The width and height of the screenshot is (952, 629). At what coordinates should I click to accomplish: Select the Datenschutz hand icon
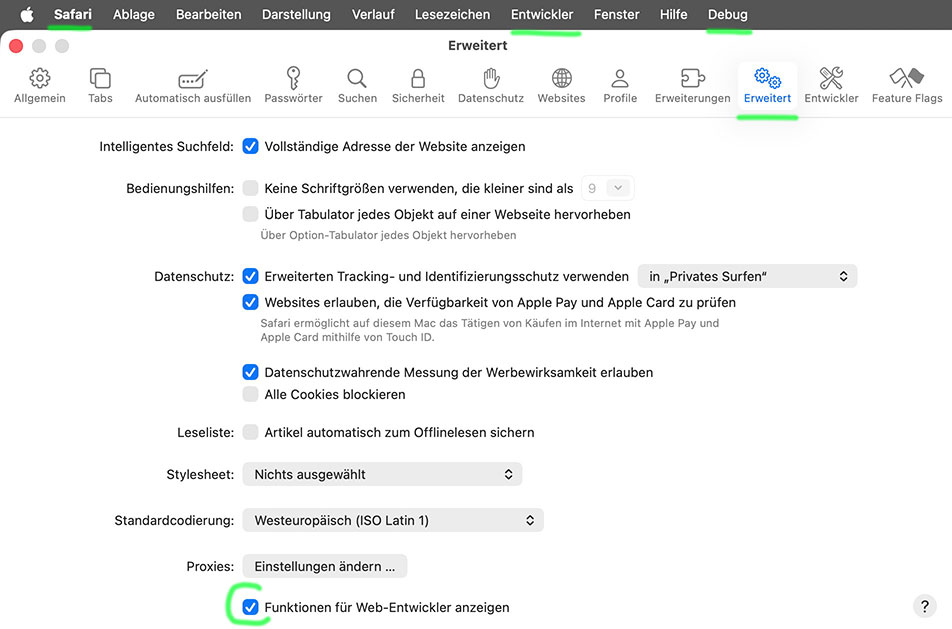coord(491,85)
